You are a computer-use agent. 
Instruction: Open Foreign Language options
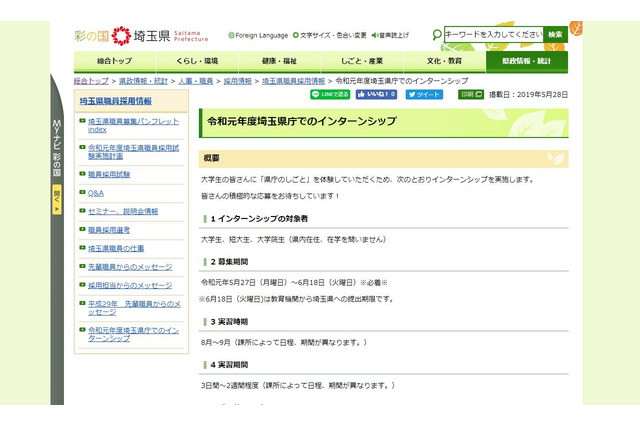click(258, 36)
